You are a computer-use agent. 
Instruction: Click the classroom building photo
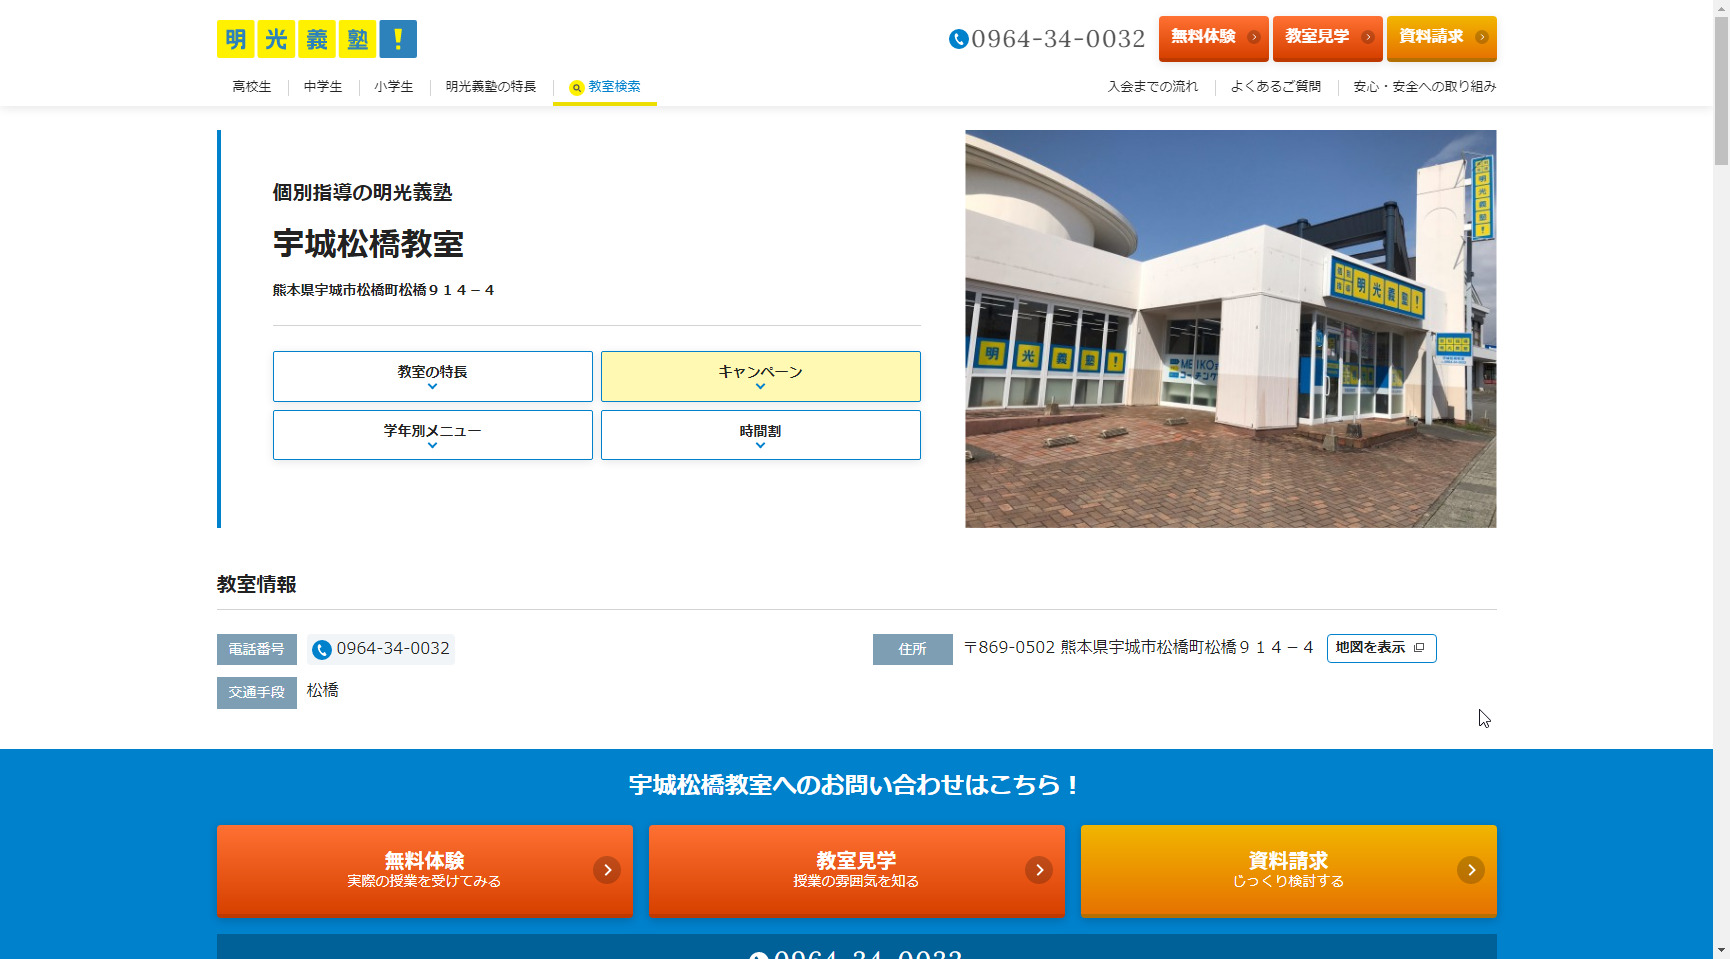(x=1231, y=329)
